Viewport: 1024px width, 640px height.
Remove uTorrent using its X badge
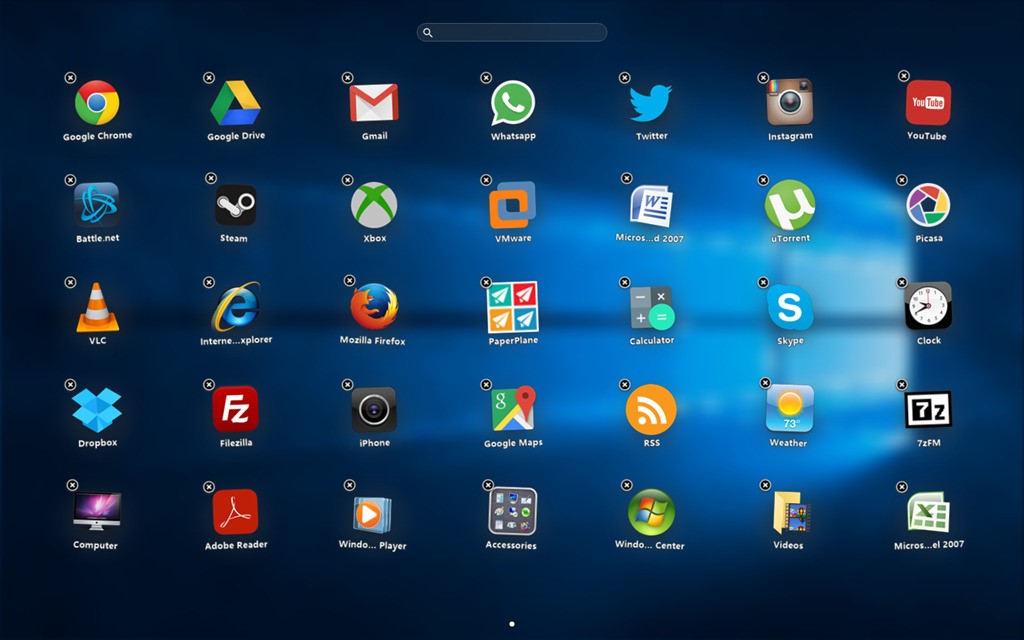763,180
